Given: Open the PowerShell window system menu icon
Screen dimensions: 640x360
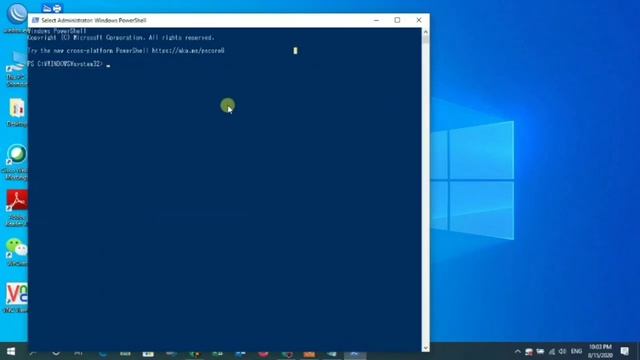Looking at the screenshot, I should (36, 20).
